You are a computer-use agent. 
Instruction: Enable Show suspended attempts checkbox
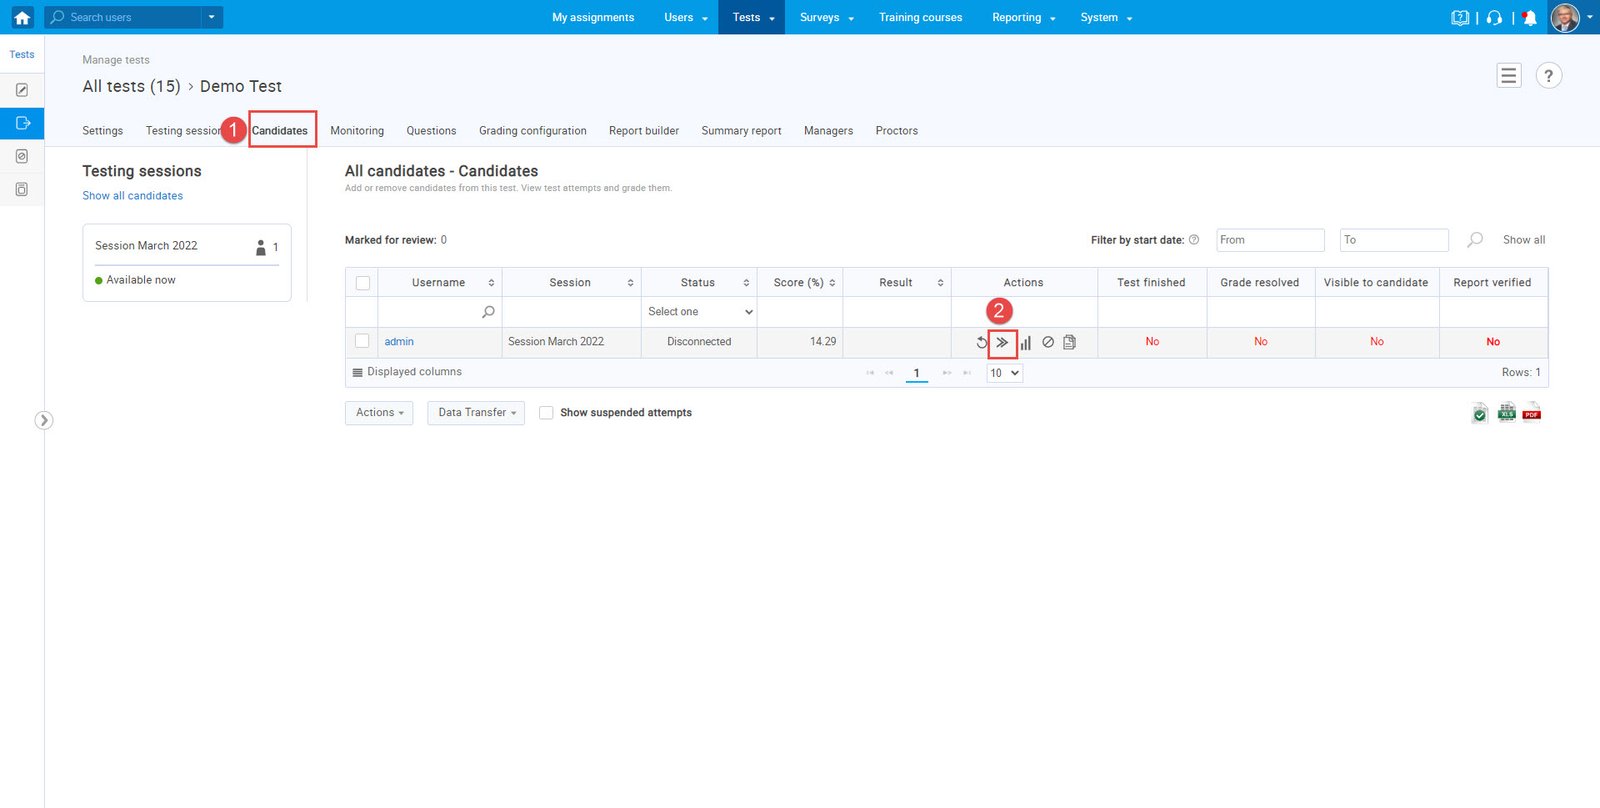(x=546, y=412)
